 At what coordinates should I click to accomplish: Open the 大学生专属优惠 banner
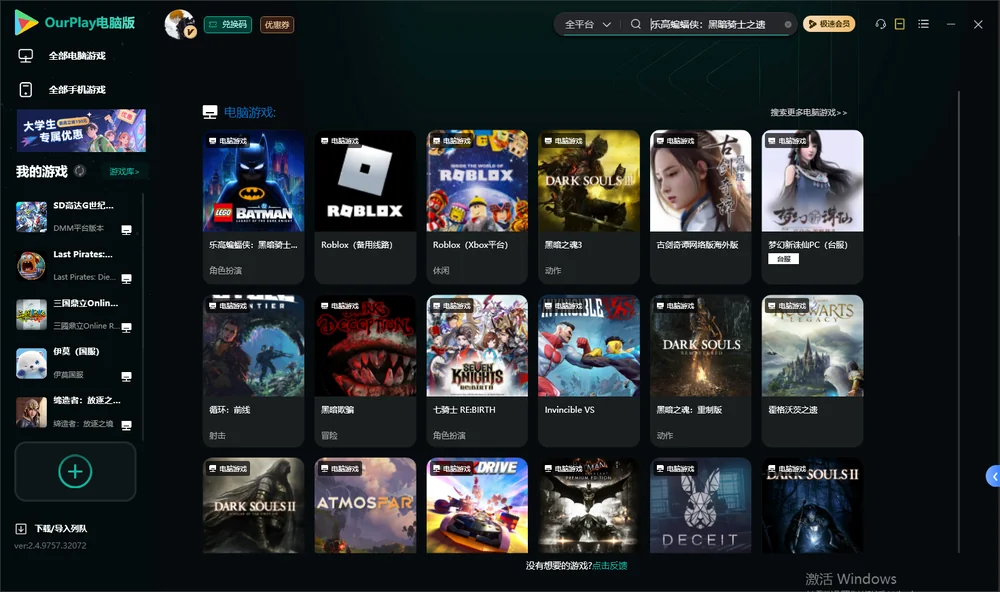point(81,130)
